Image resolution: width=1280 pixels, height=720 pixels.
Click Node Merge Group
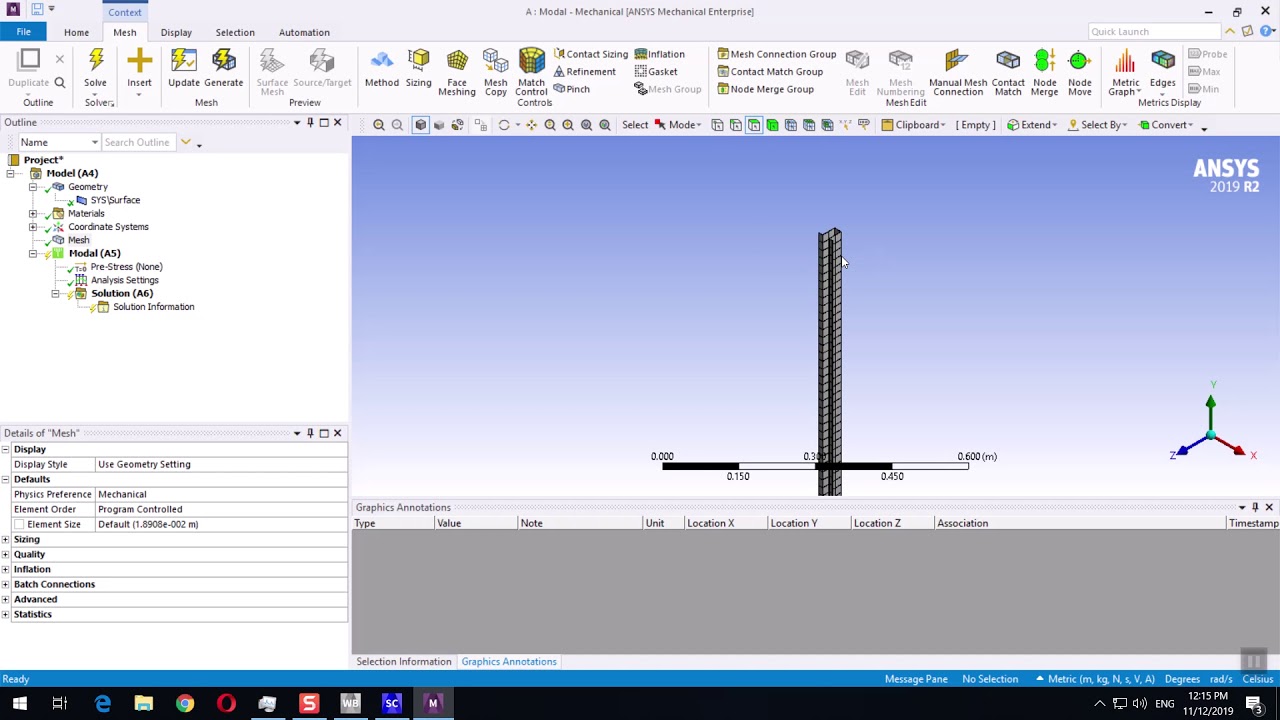click(765, 89)
